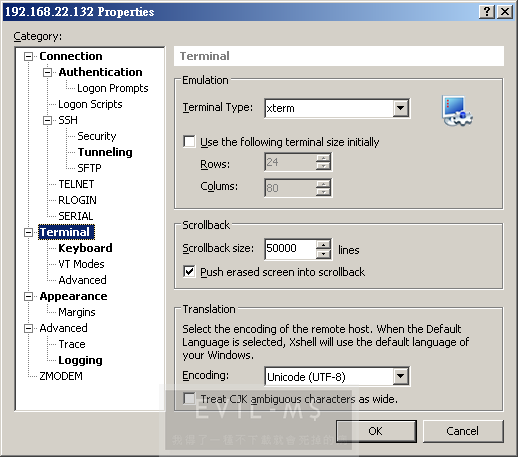518x457 pixels.
Task: Click into the Scrollback size field
Action: click(290, 249)
